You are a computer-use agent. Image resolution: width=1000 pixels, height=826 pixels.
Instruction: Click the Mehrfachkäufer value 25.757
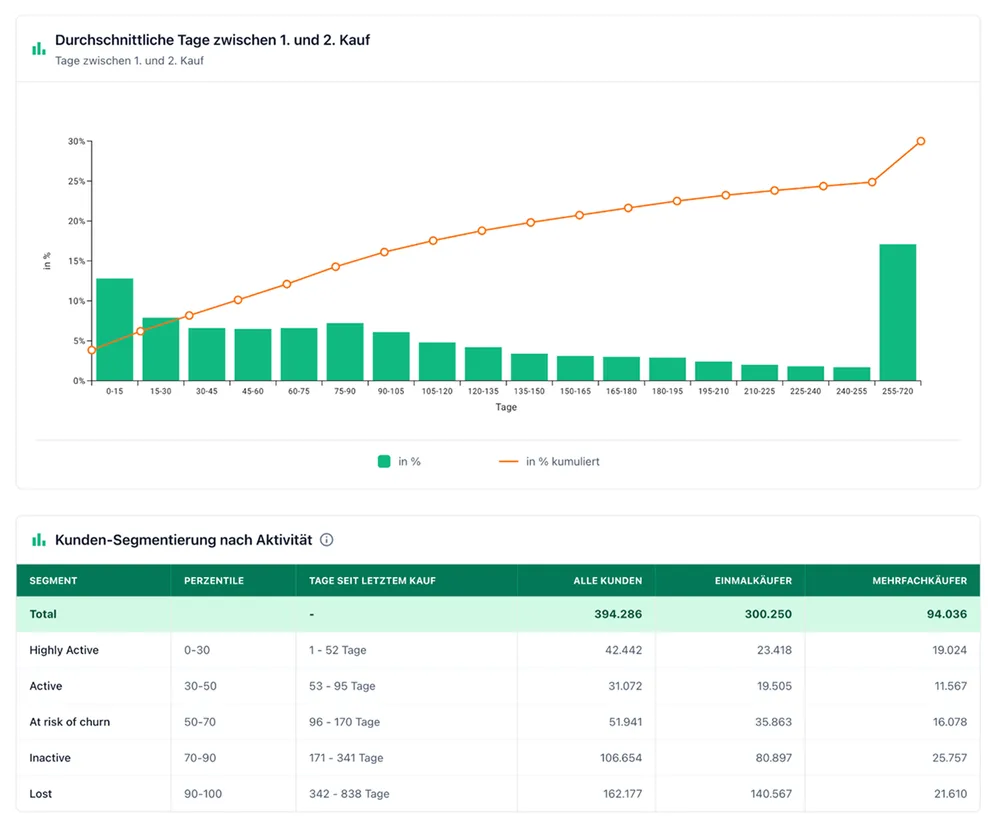coord(949,758)
